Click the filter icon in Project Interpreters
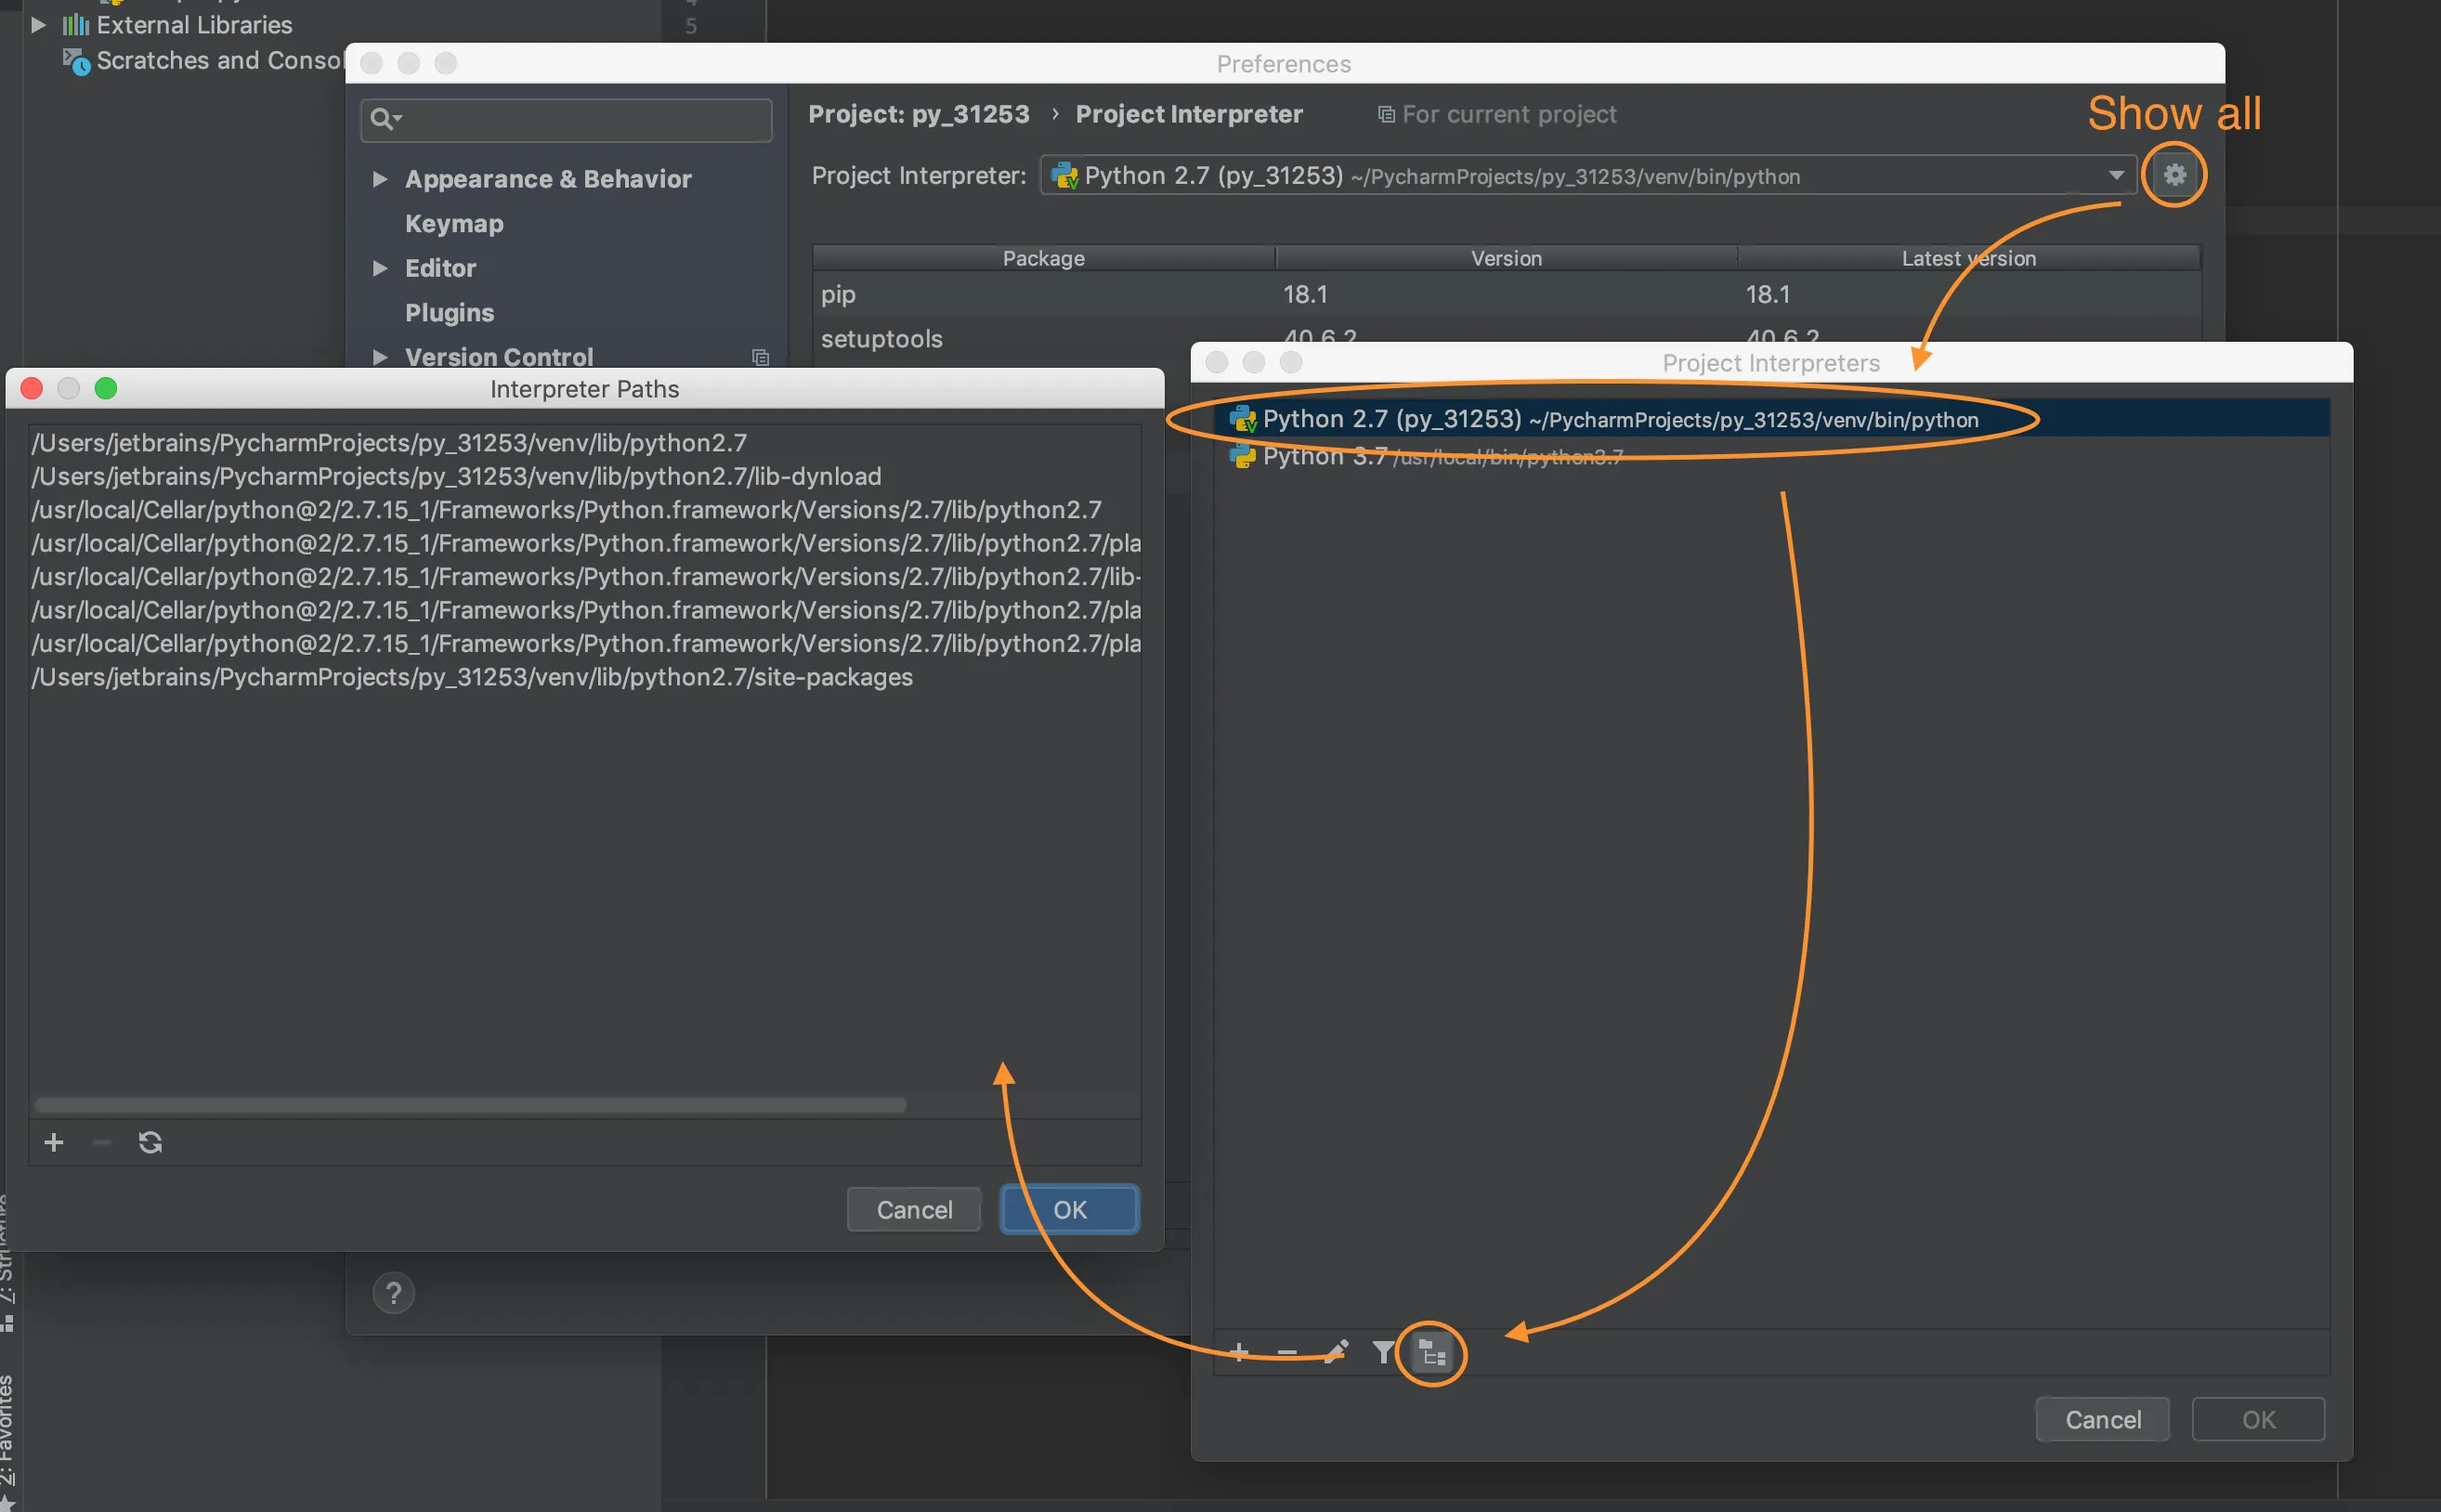 1383,1353
